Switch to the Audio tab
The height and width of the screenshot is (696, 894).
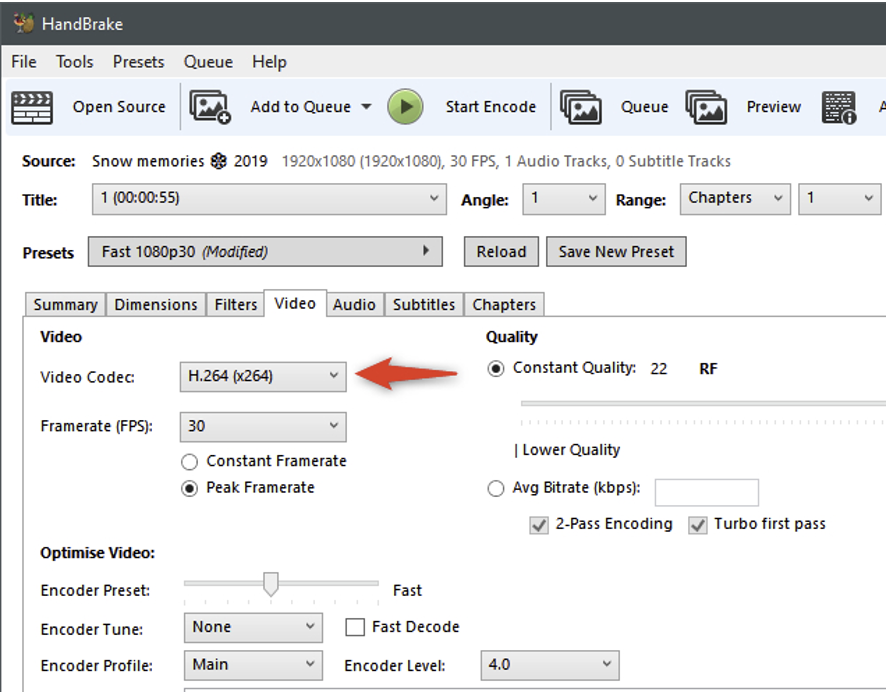click(x=354, y=304)
